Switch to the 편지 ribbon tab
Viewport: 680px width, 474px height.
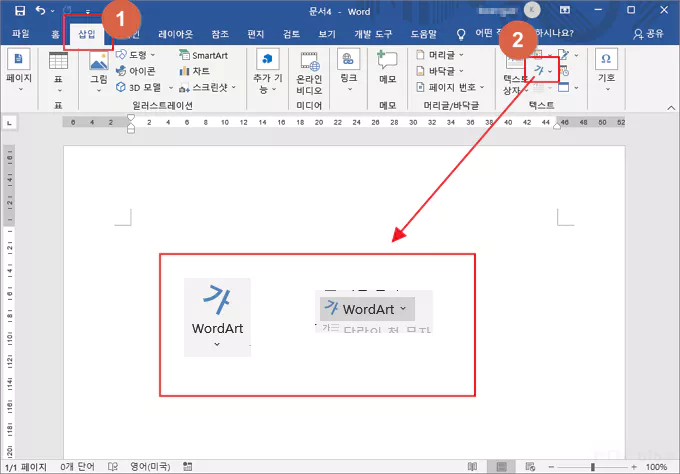pos(255,34)
